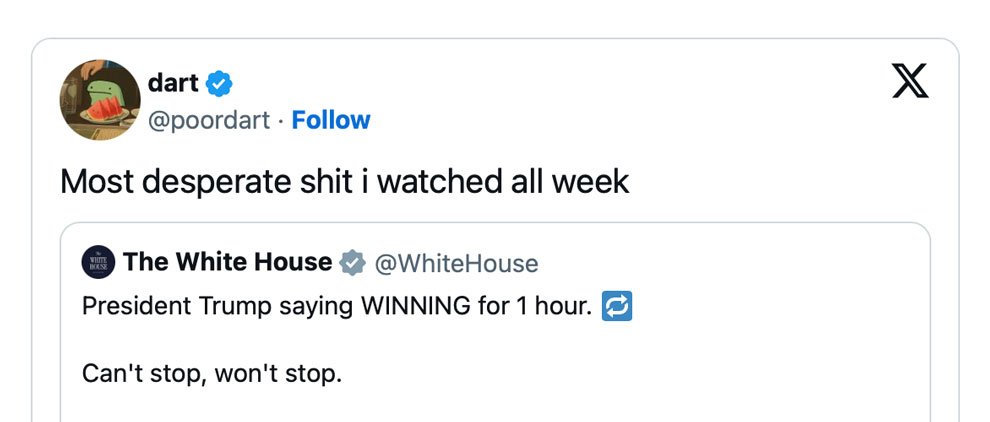
Task: Open dart's profile avatar picture
Action: [x=100, y=100]
